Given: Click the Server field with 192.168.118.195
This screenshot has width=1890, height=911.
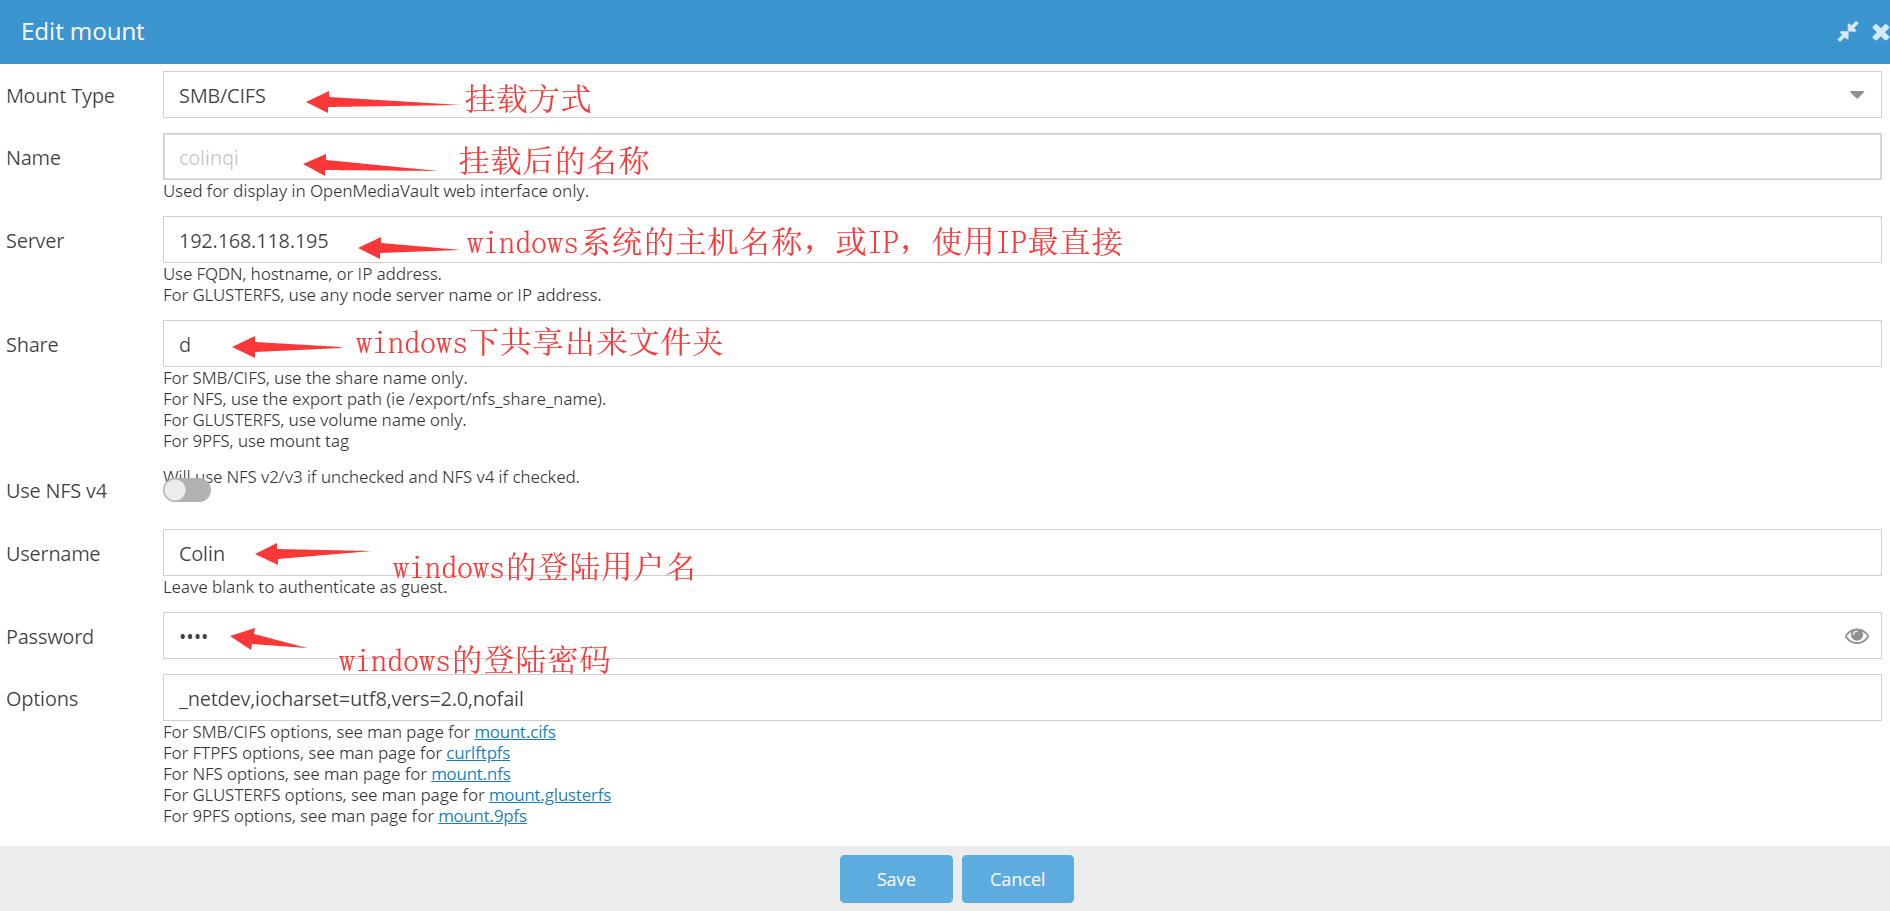Looking at the screenshot, I should point(1022,240).
